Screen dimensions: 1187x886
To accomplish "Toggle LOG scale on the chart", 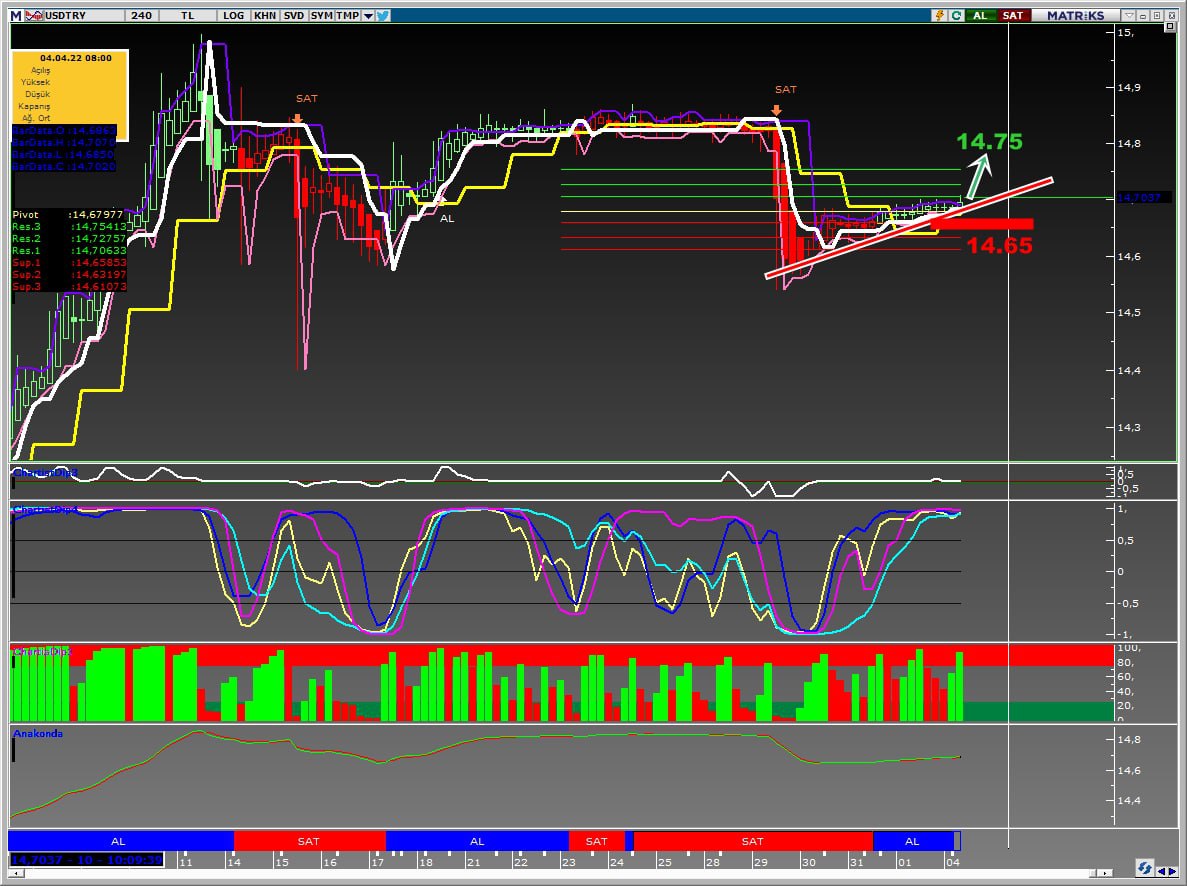I will tap(234, 15).
